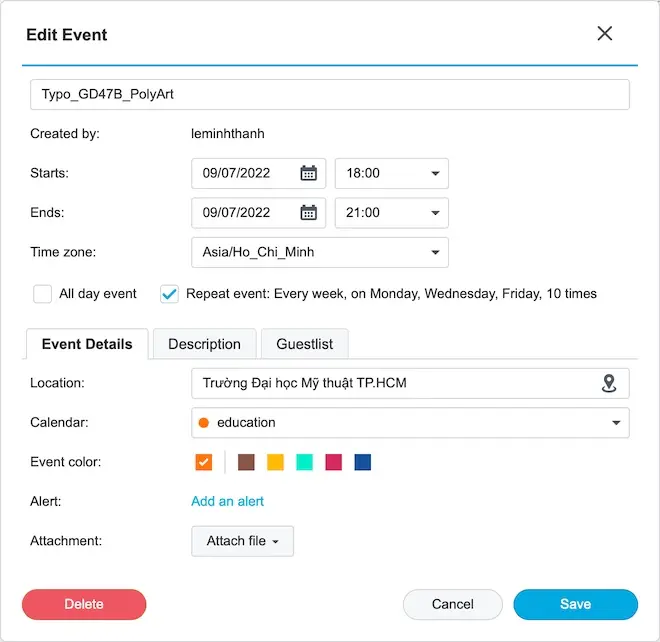Viewport: 660px width, 642px height.
Task: Open the Ends date calendar picker
Action: click(x=309, y=213)
